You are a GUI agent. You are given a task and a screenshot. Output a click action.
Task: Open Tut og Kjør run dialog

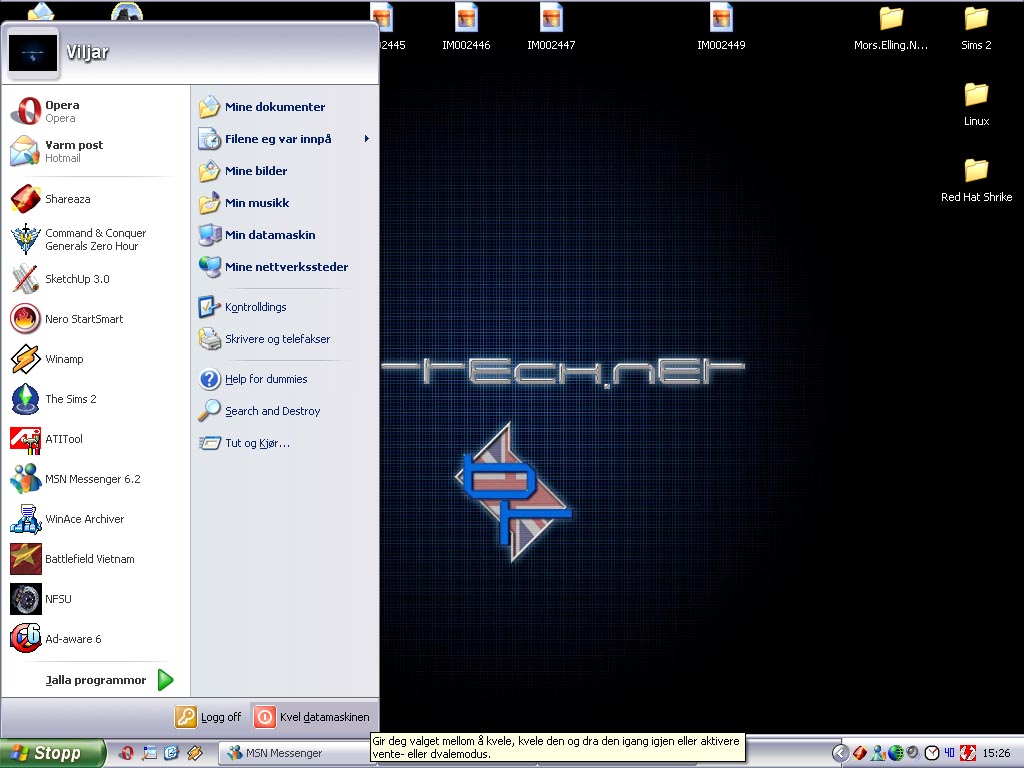285,443
